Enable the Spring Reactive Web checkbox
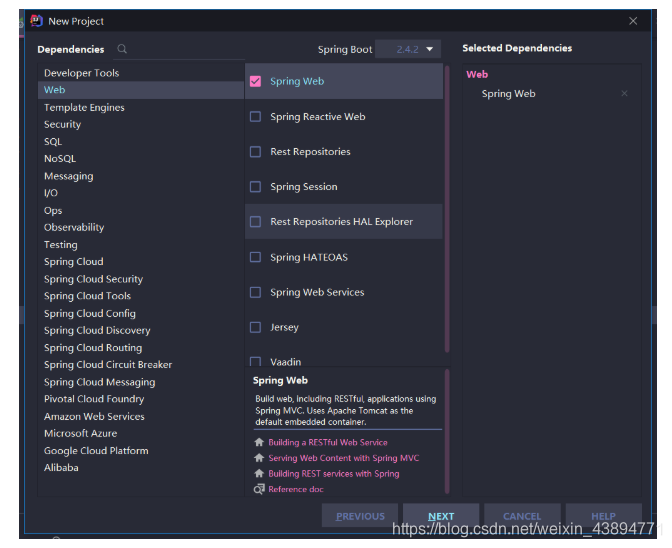This screenshot has height=548, width=672. (255, 117)
